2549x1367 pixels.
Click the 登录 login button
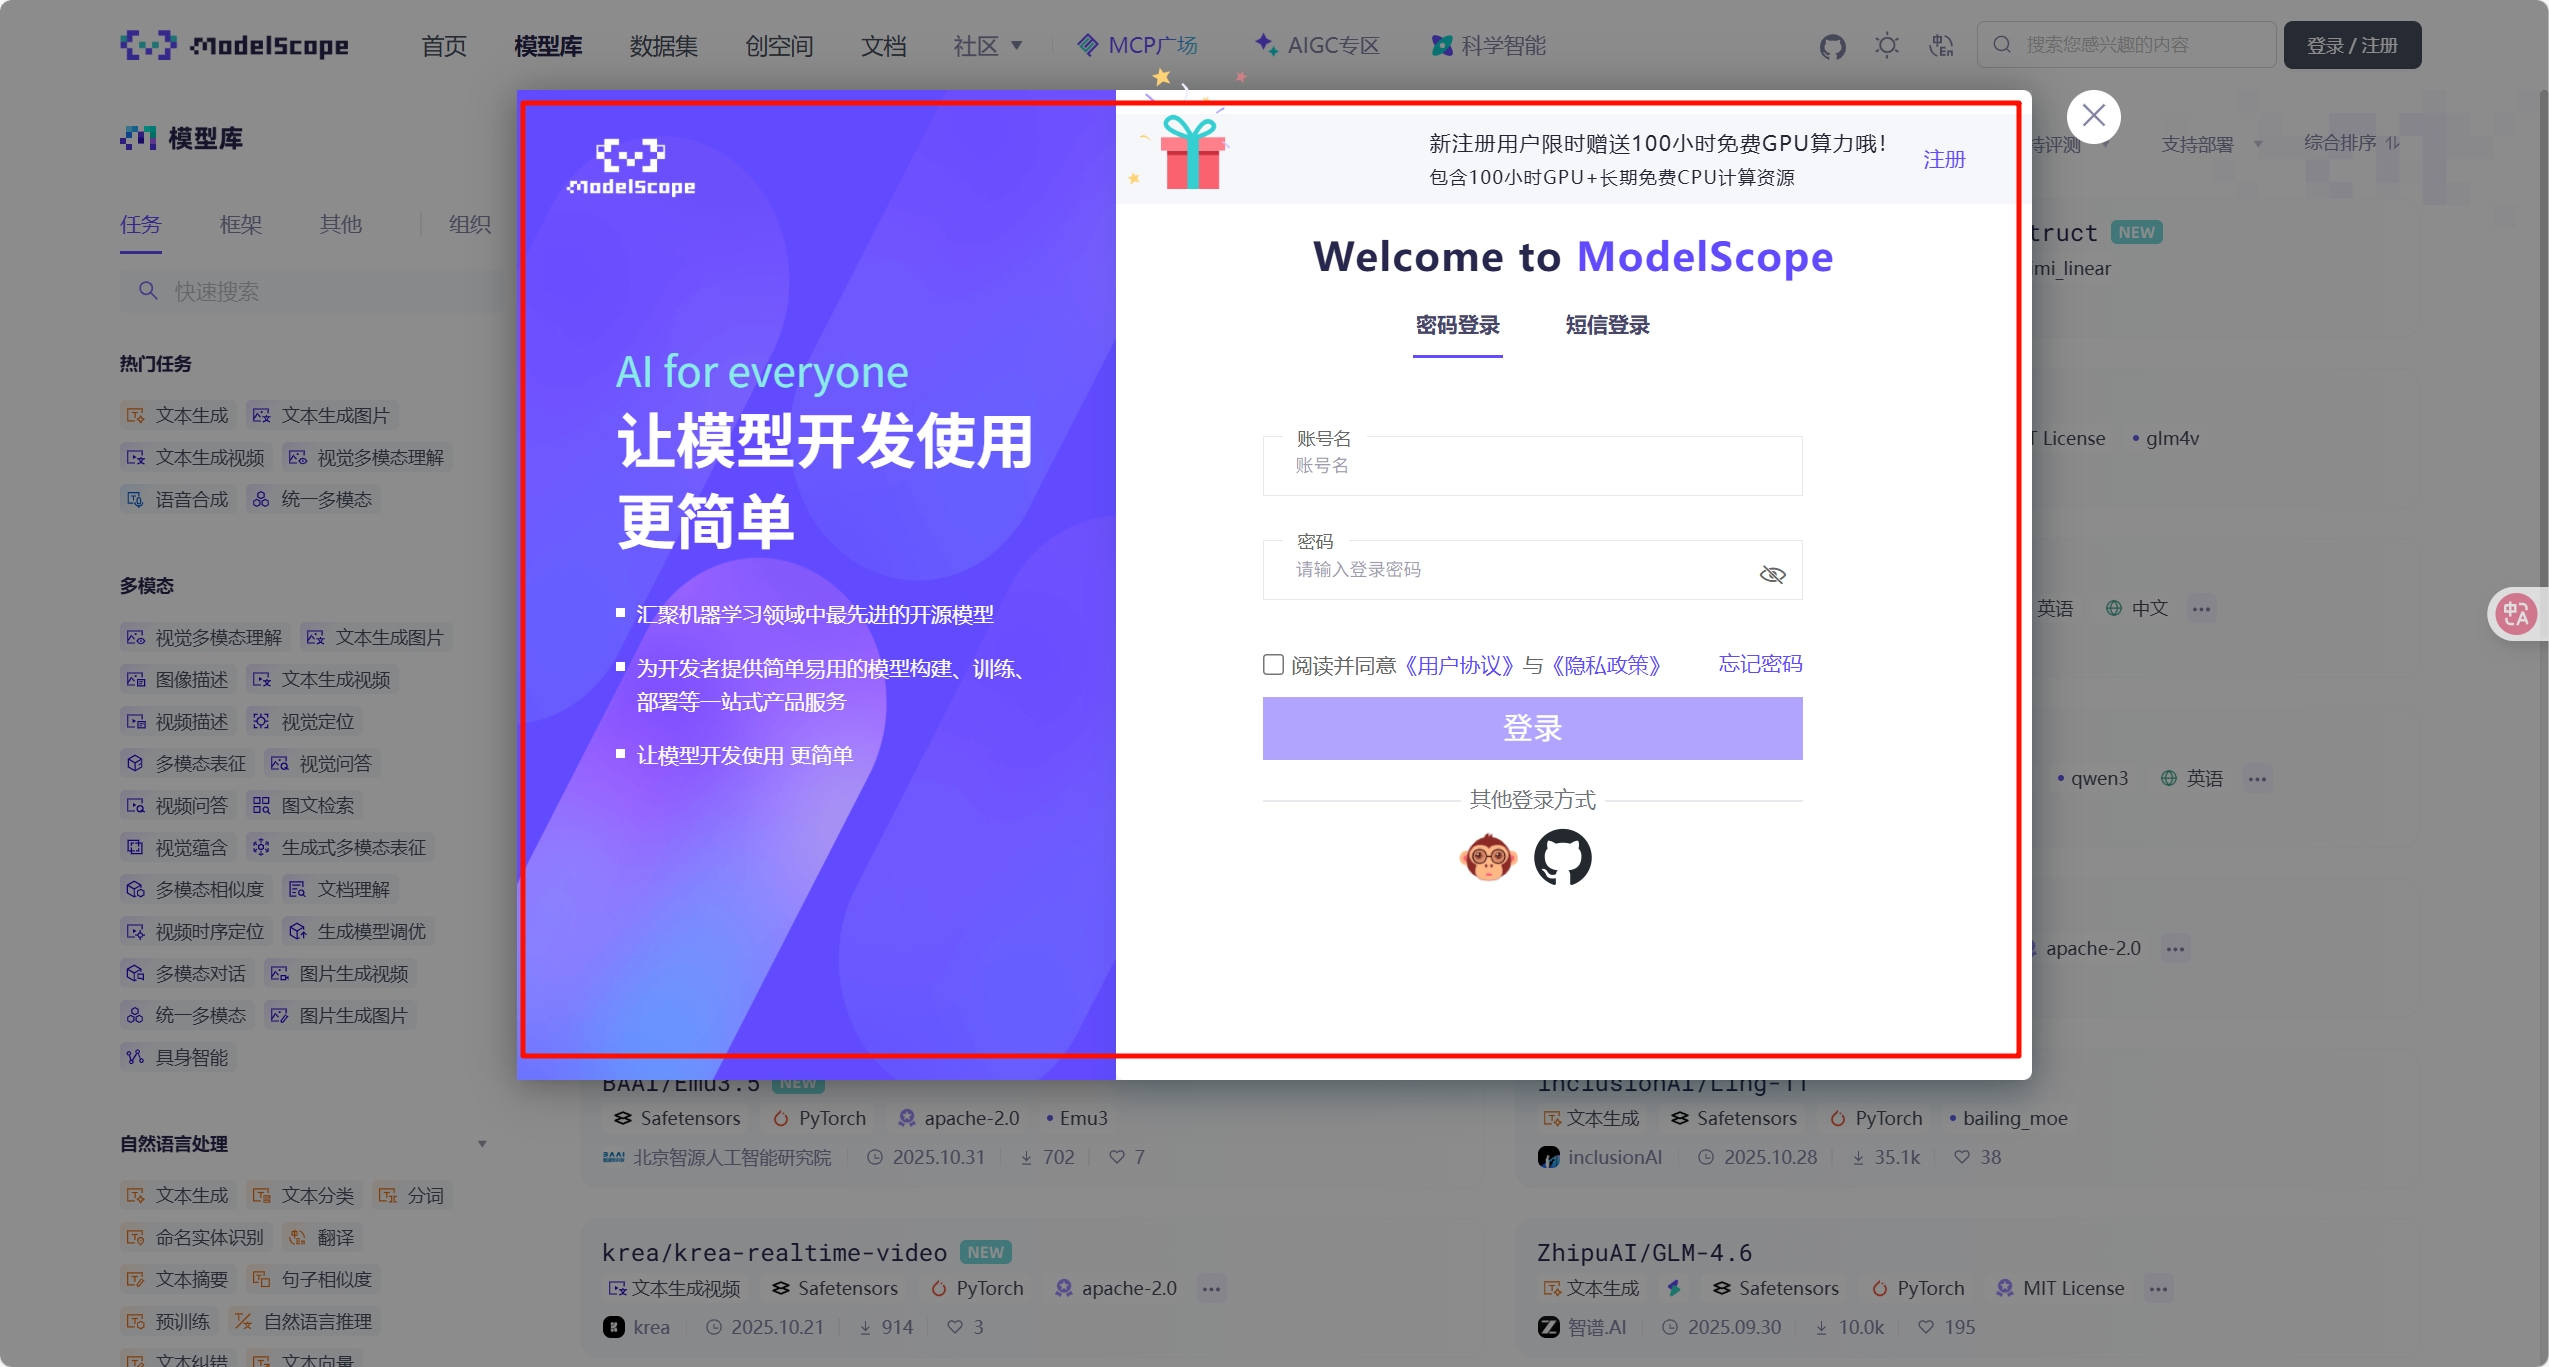(1532, 728)
